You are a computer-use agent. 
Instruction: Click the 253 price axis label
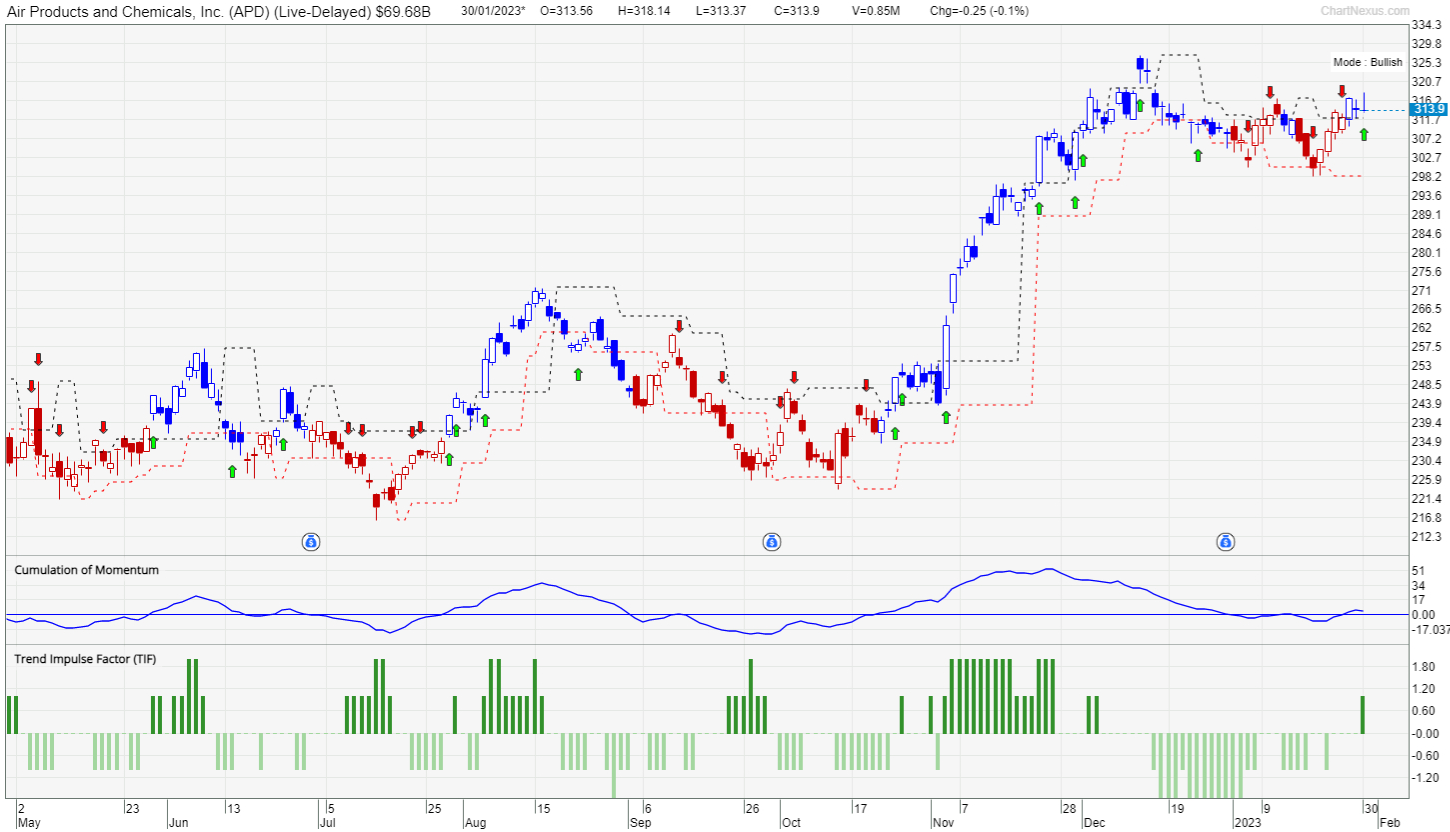point(1419,365)
